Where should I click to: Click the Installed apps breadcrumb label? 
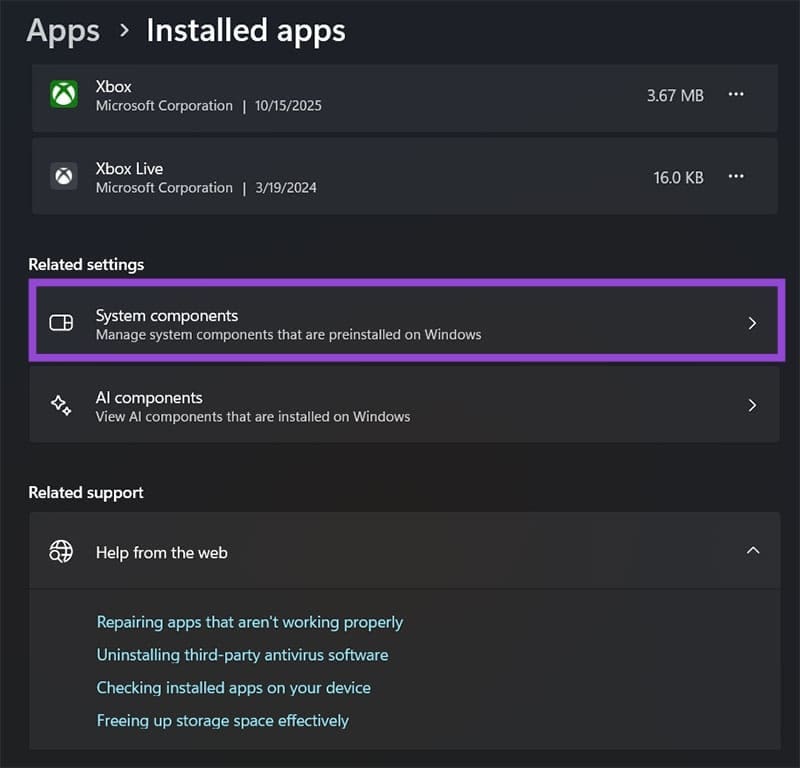tap(245, 31)
